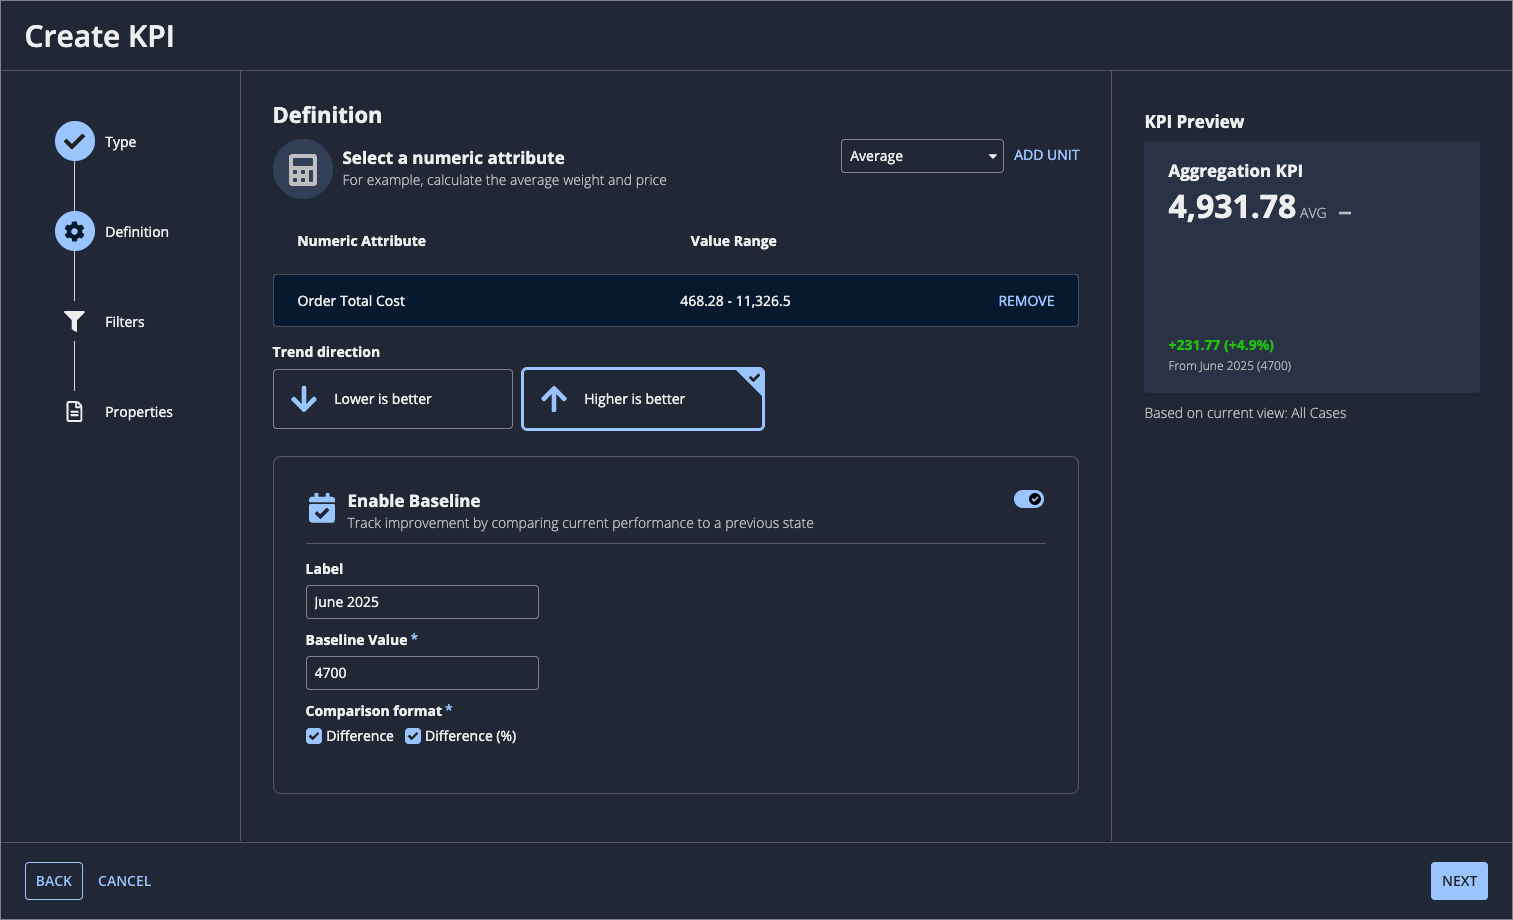
Task: Remove the Order Total Cost attribute
Action: (1026, 301)
